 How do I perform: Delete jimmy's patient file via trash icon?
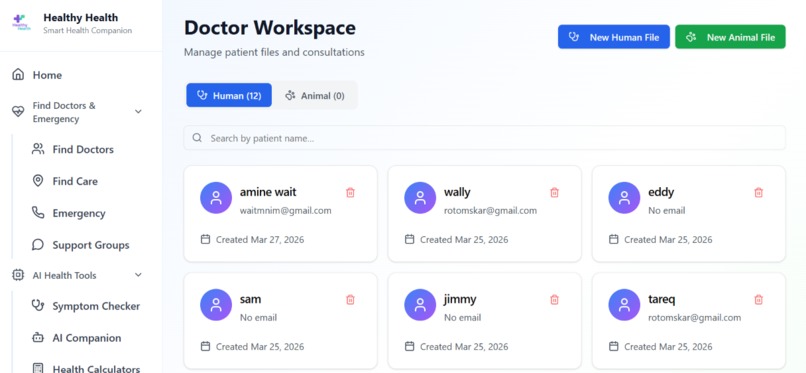point(554,300)
